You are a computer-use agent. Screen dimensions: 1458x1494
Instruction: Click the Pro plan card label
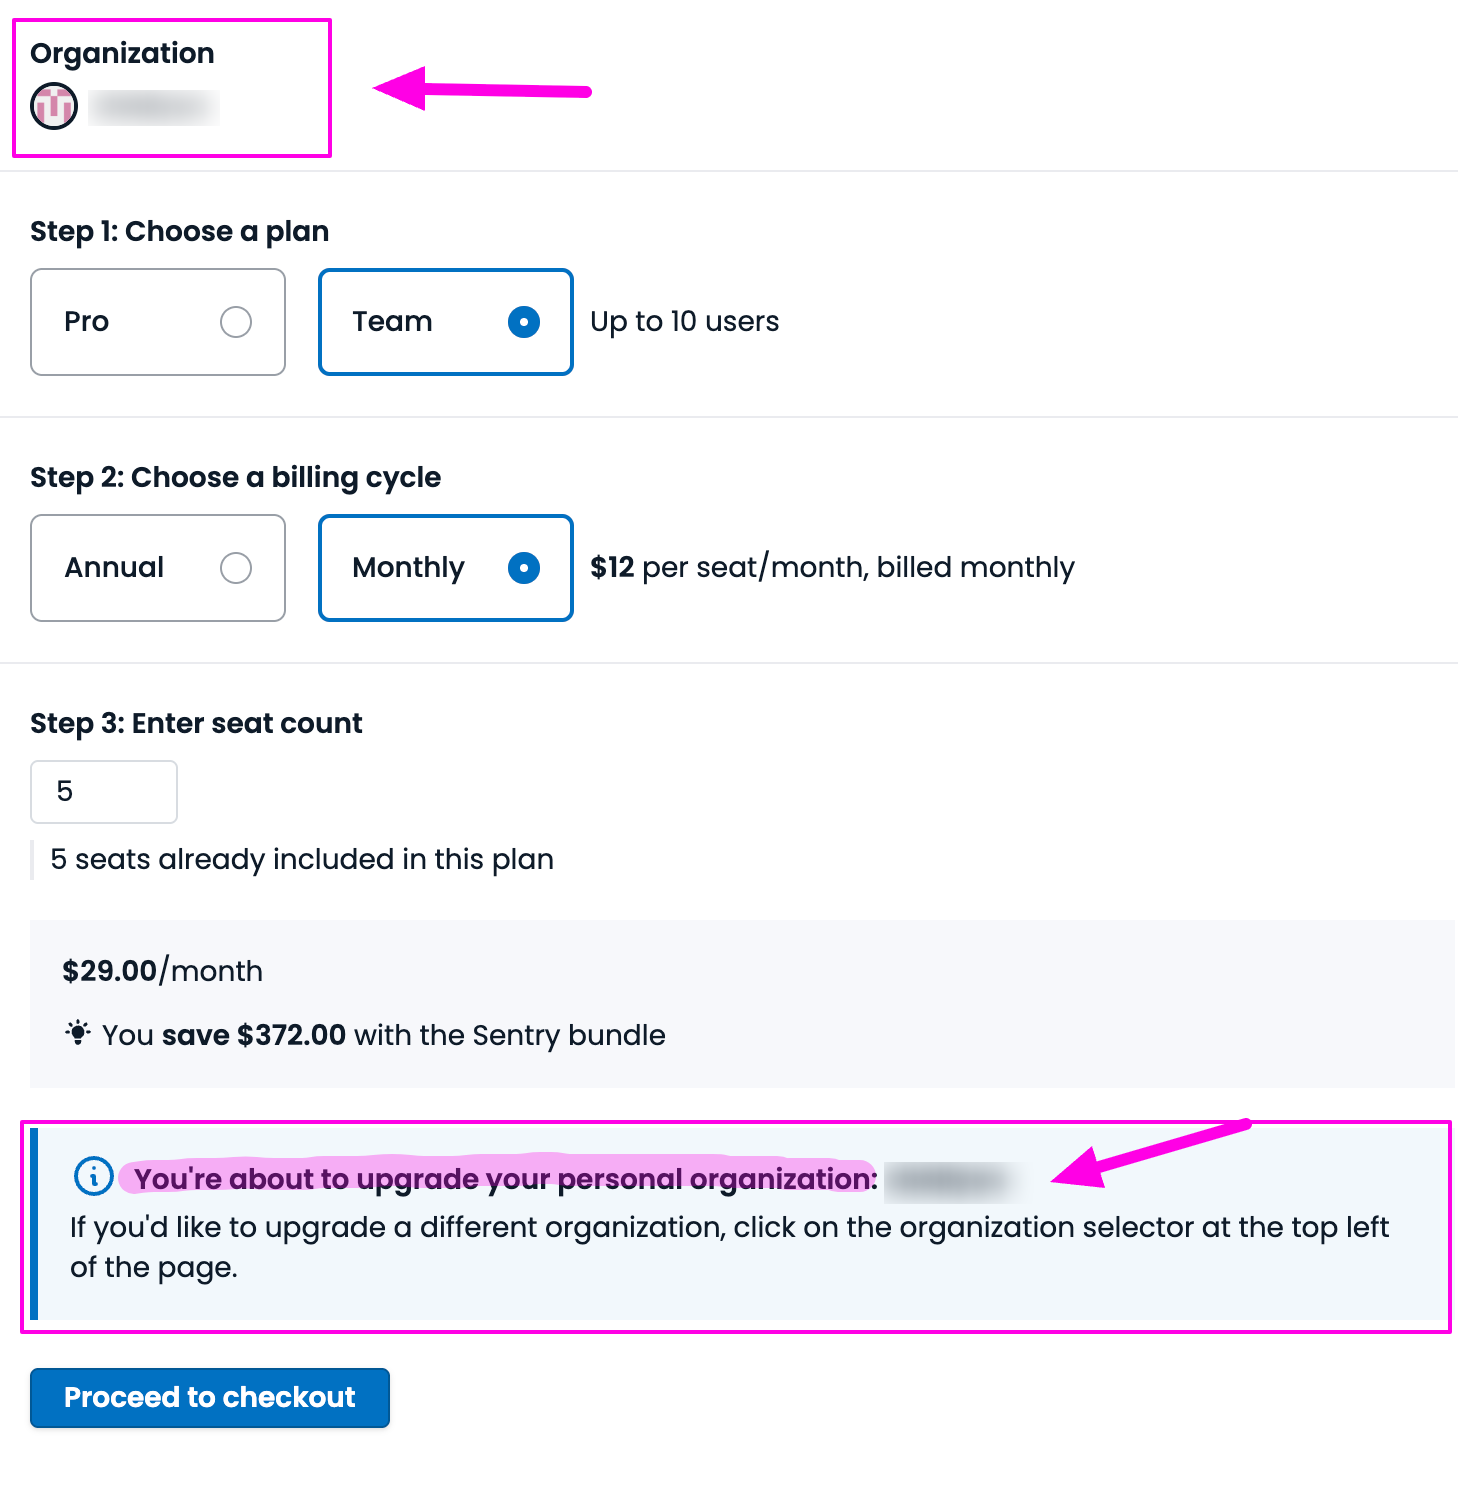pyautogui.click(x=87, y=322)
